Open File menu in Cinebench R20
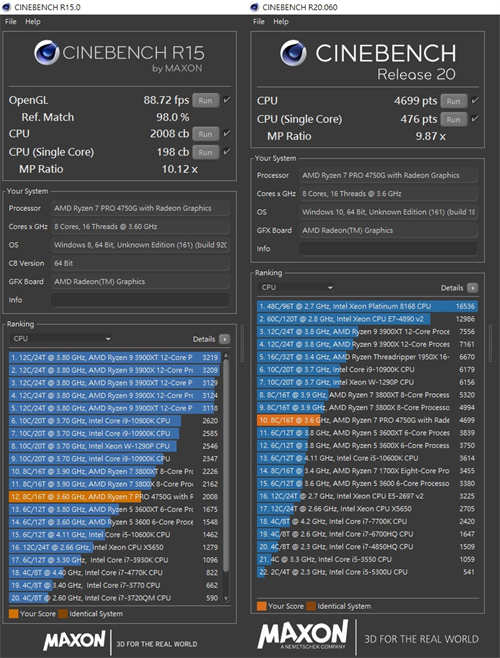Viewport: 500px width, 658px height. 259,21
